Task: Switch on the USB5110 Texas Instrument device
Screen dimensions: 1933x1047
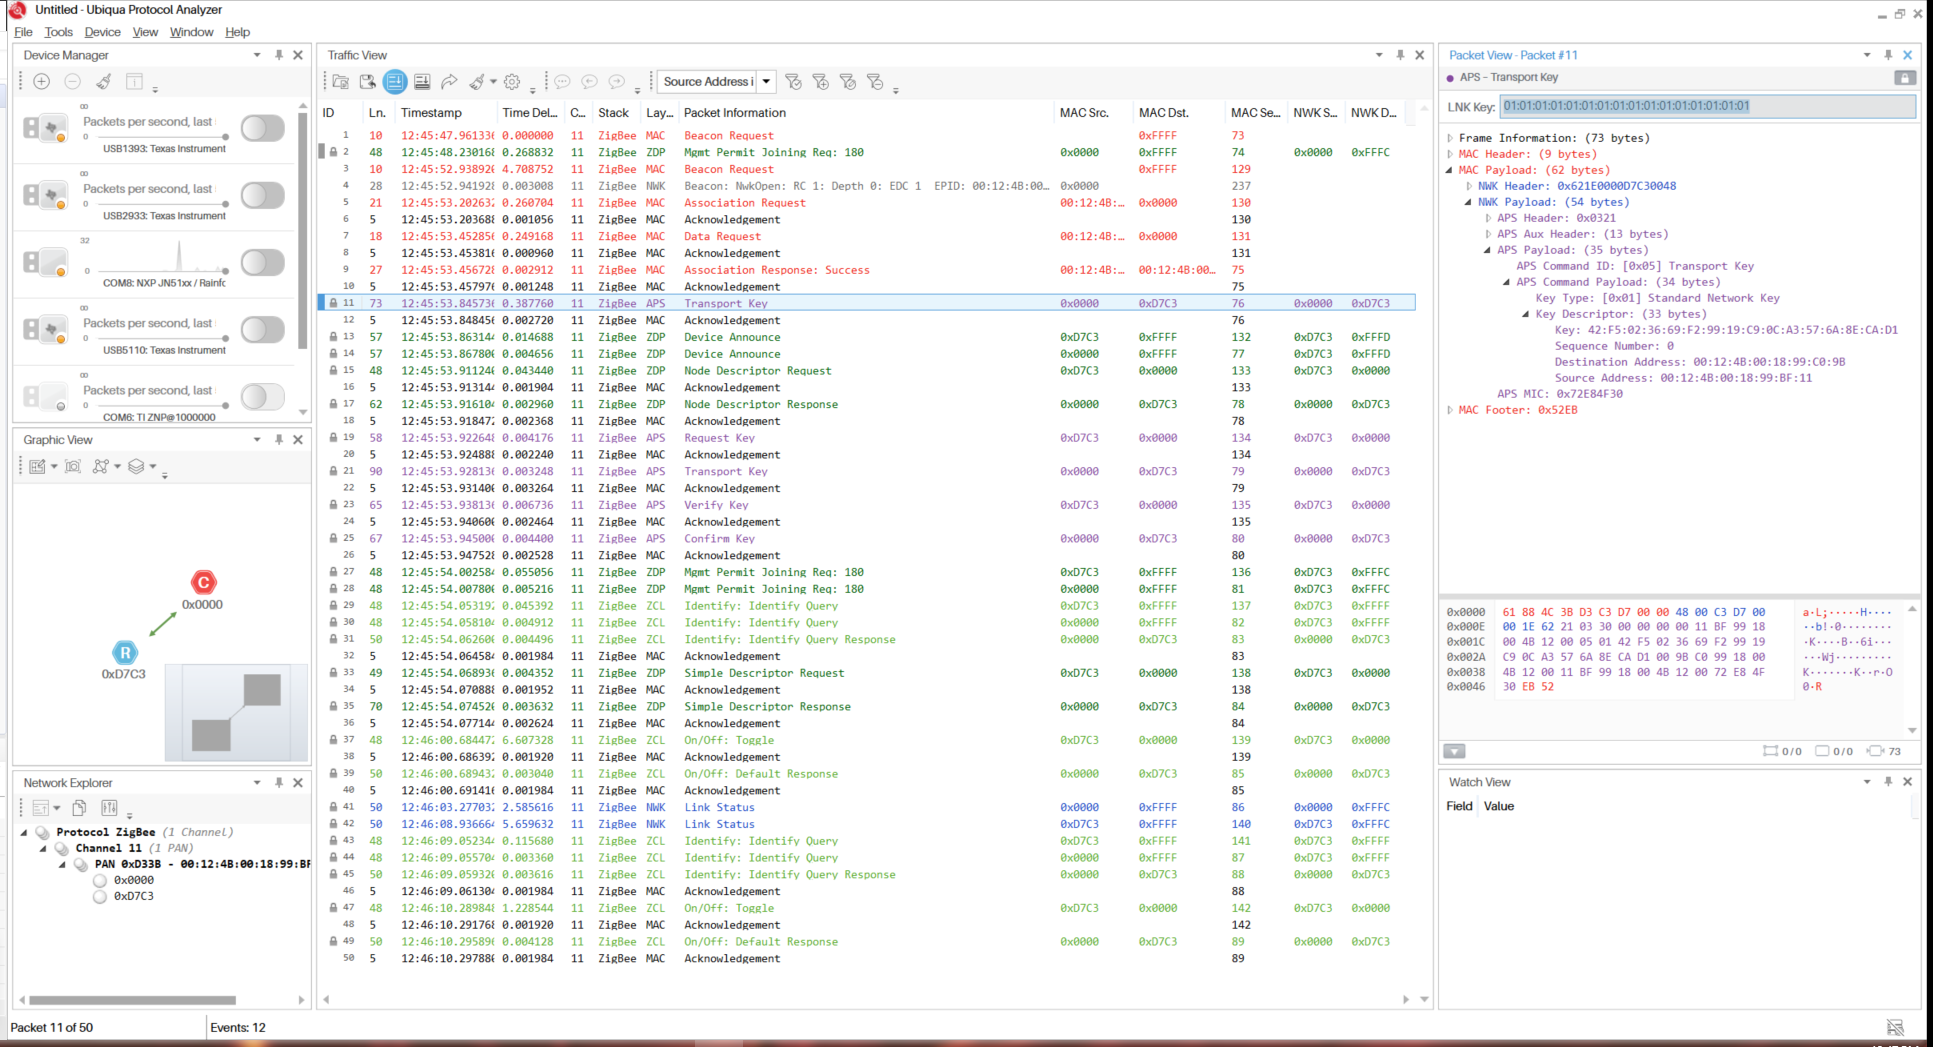Action: point(262,330)
